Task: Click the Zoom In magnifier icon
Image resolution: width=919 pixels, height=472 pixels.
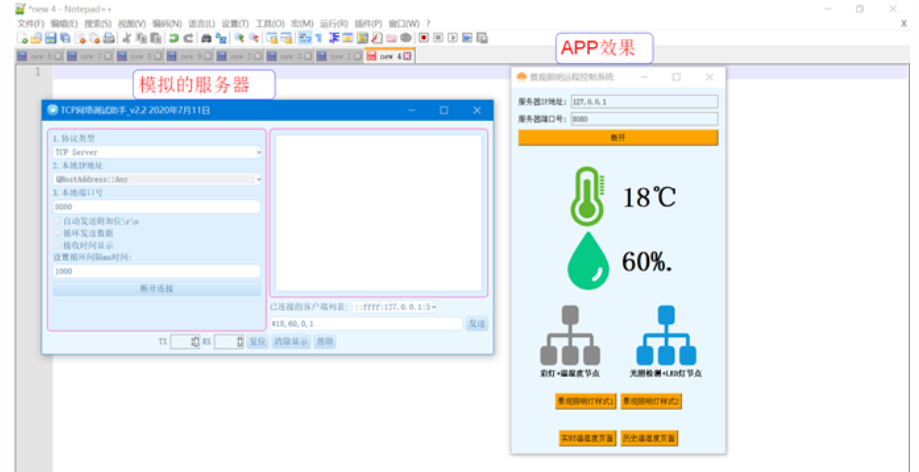Action: coord(239,38)
